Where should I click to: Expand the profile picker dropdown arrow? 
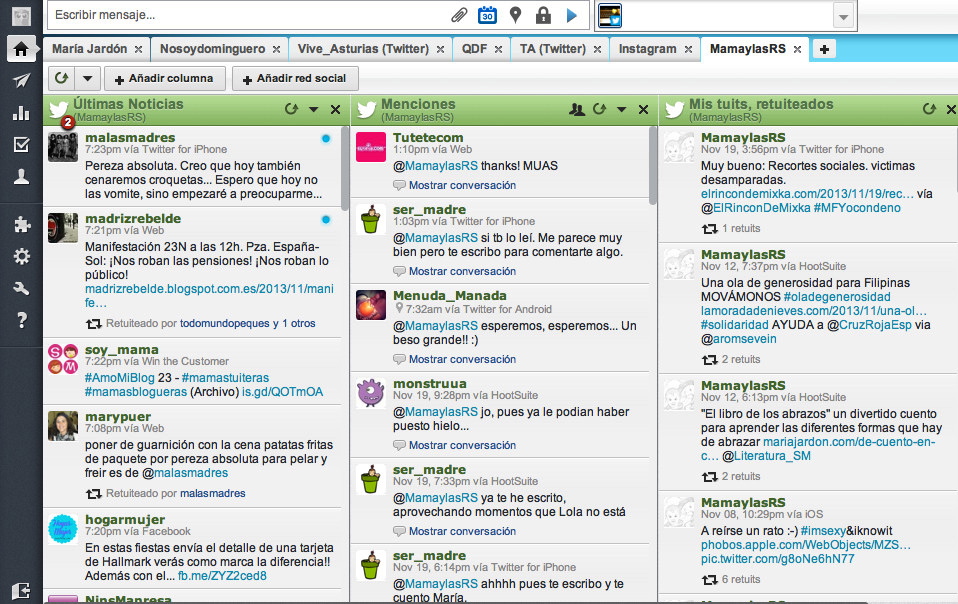(x=843, y=16)
